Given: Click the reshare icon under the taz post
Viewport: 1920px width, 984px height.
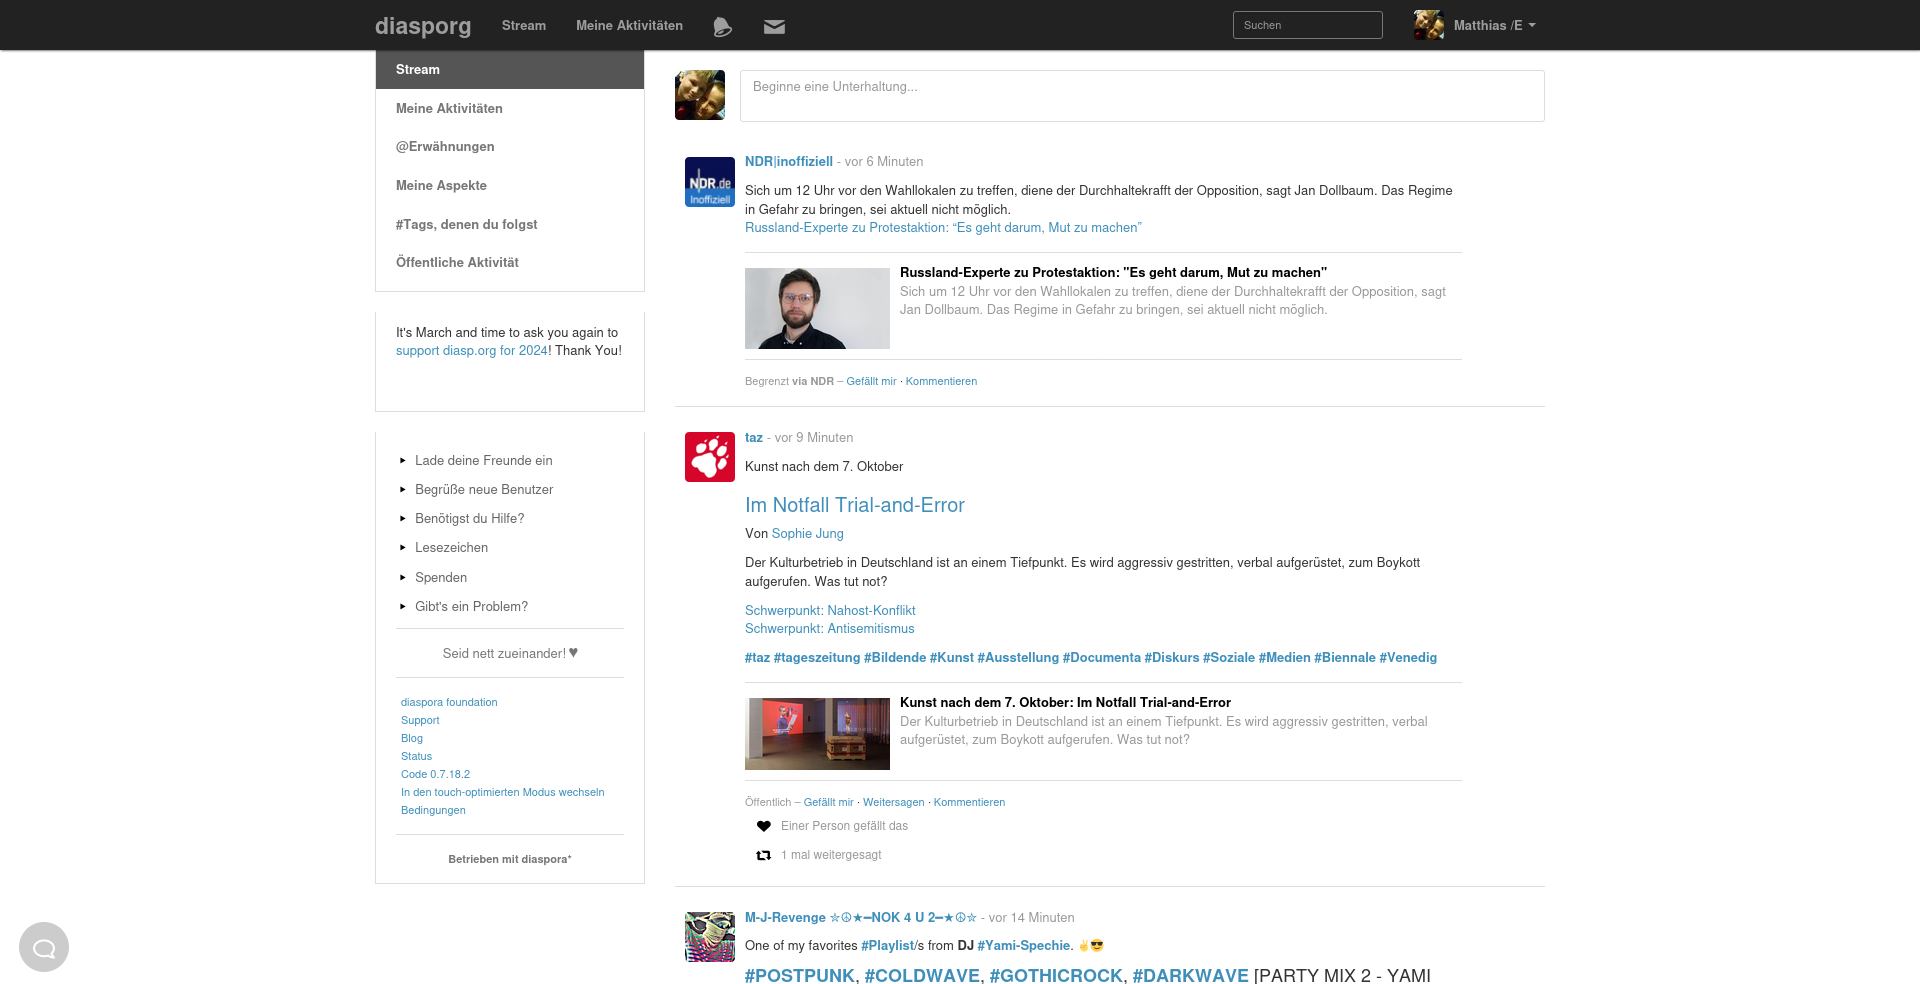Looking at the screenshot, I should [x=764, y=855].
